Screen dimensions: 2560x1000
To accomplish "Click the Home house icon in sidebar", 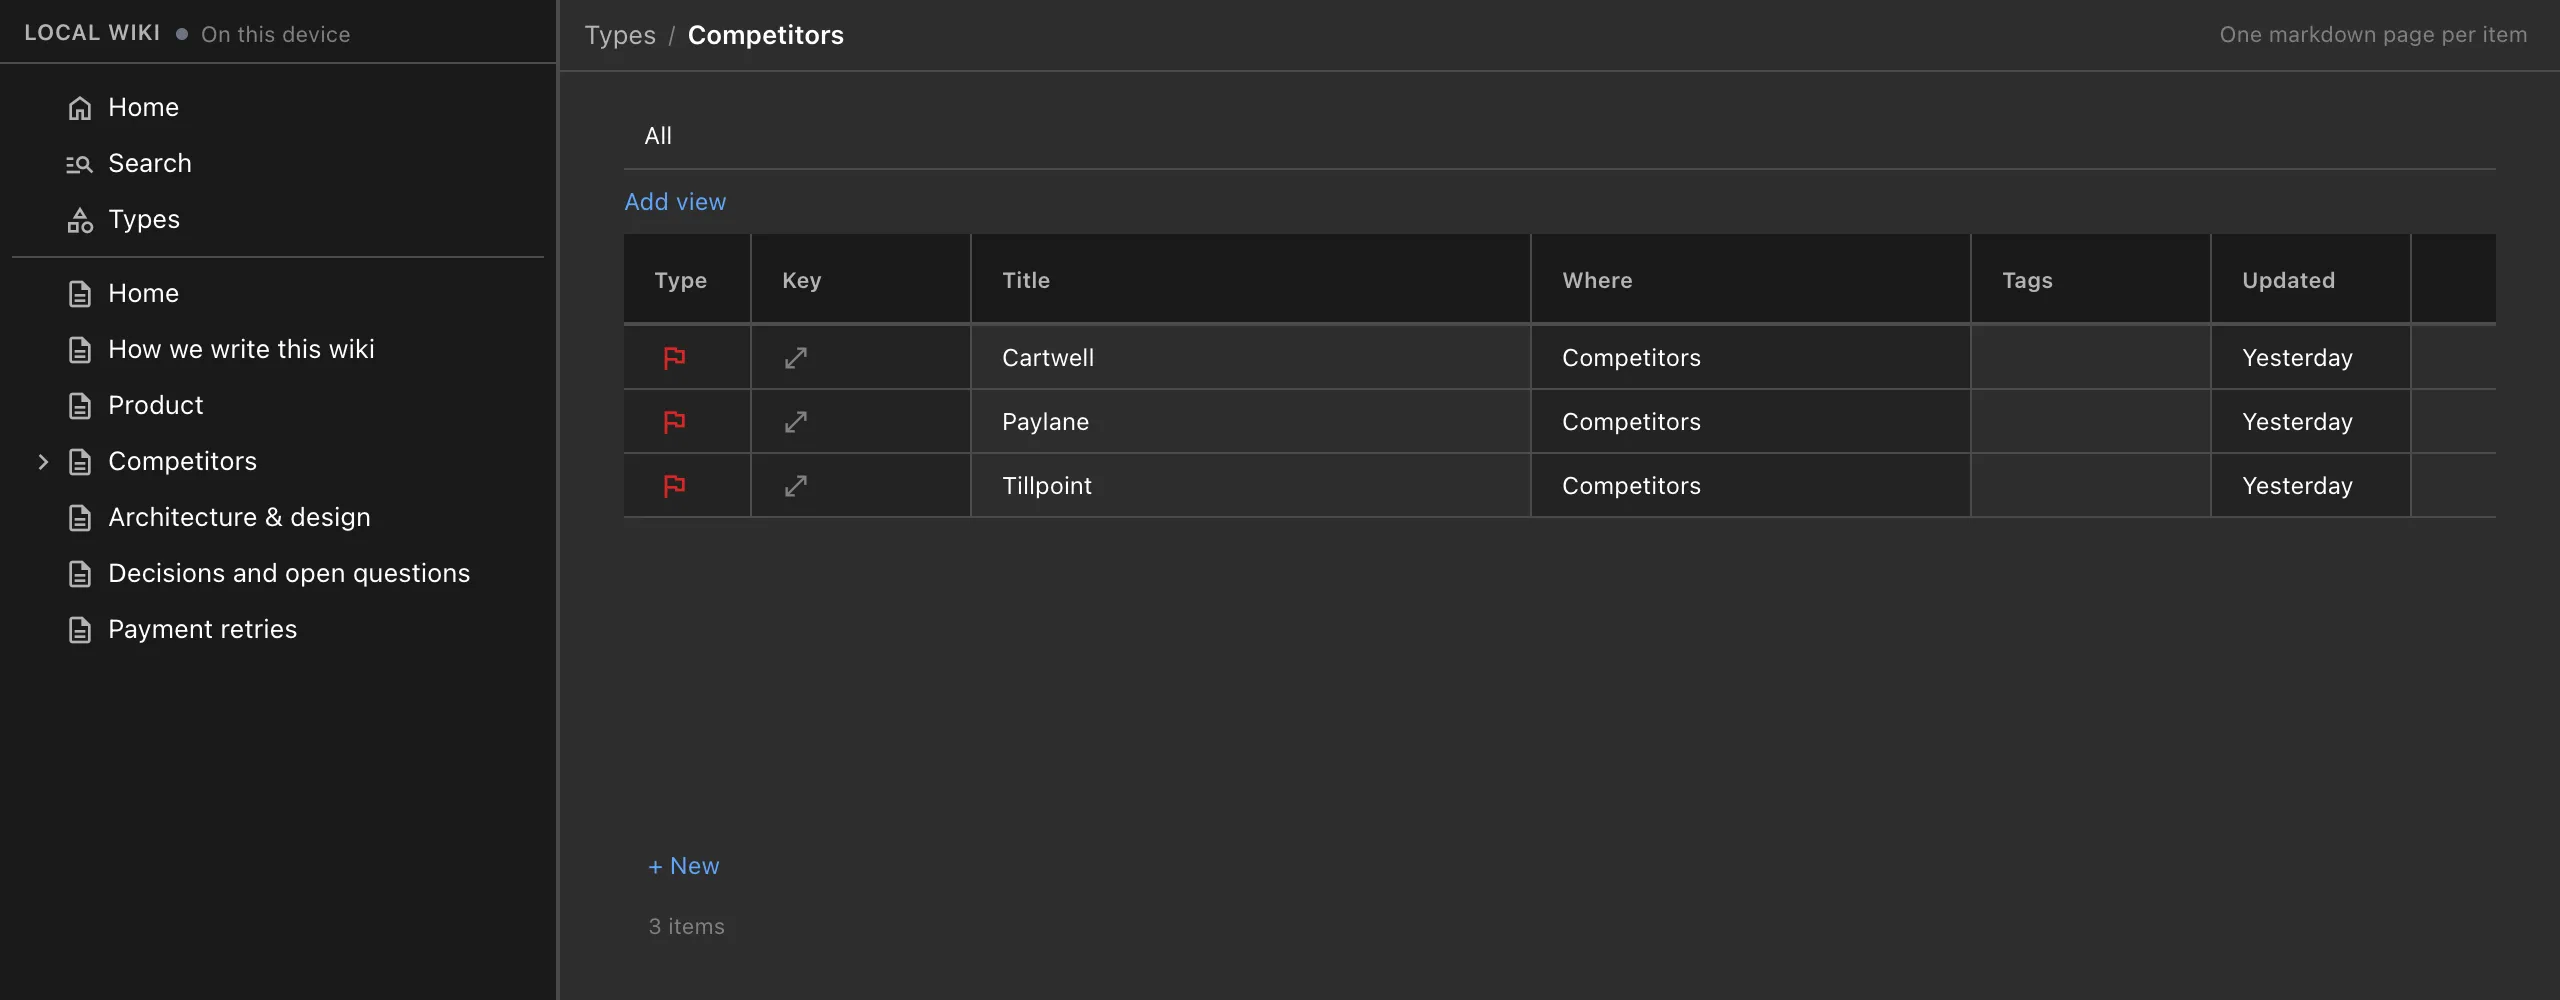I will [x=80, y=108].
